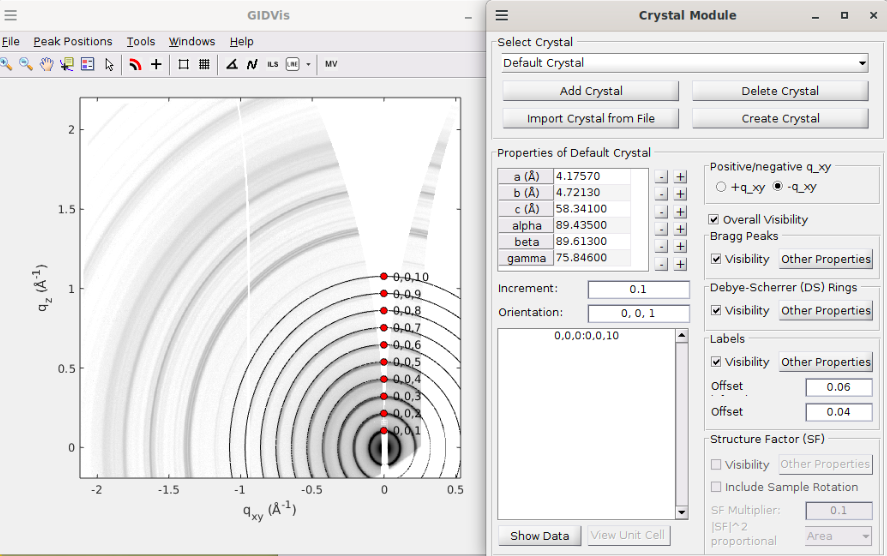Viewport: 887px width, 556px height.
Task: Open DS Rings Other Properties
Action: tap(825, 311)
